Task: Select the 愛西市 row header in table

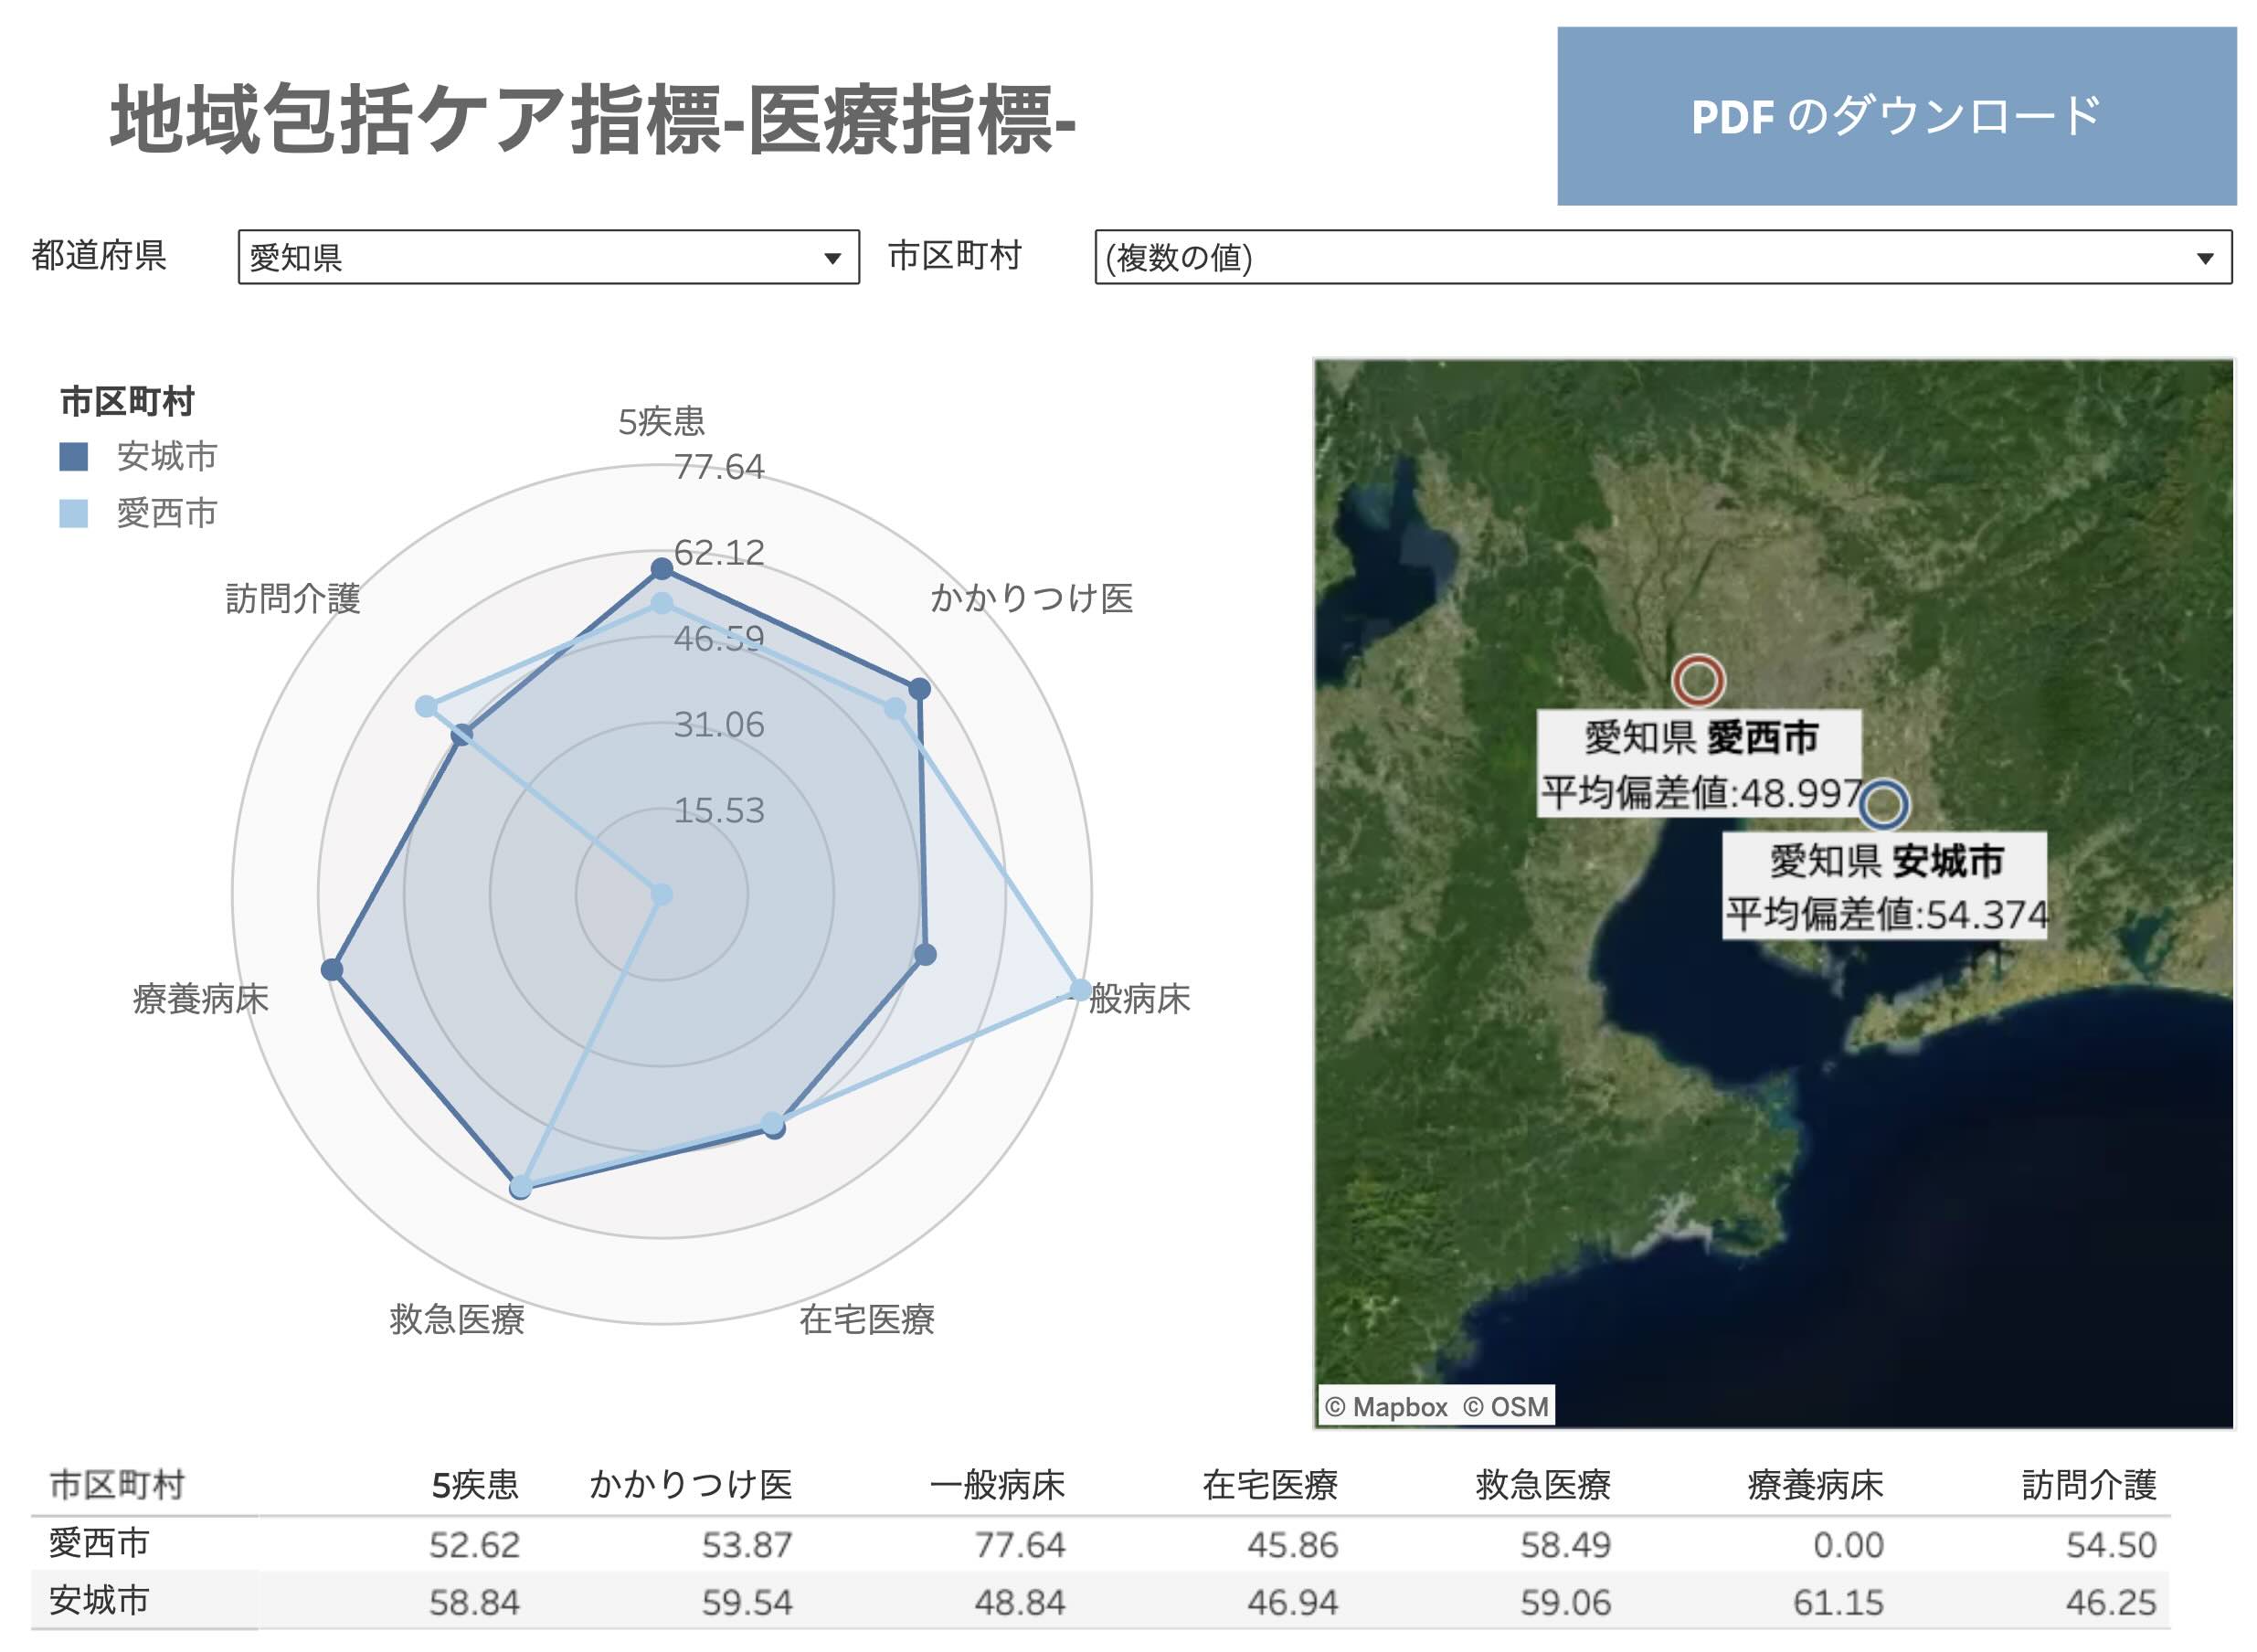Action: pos(99,1543)
